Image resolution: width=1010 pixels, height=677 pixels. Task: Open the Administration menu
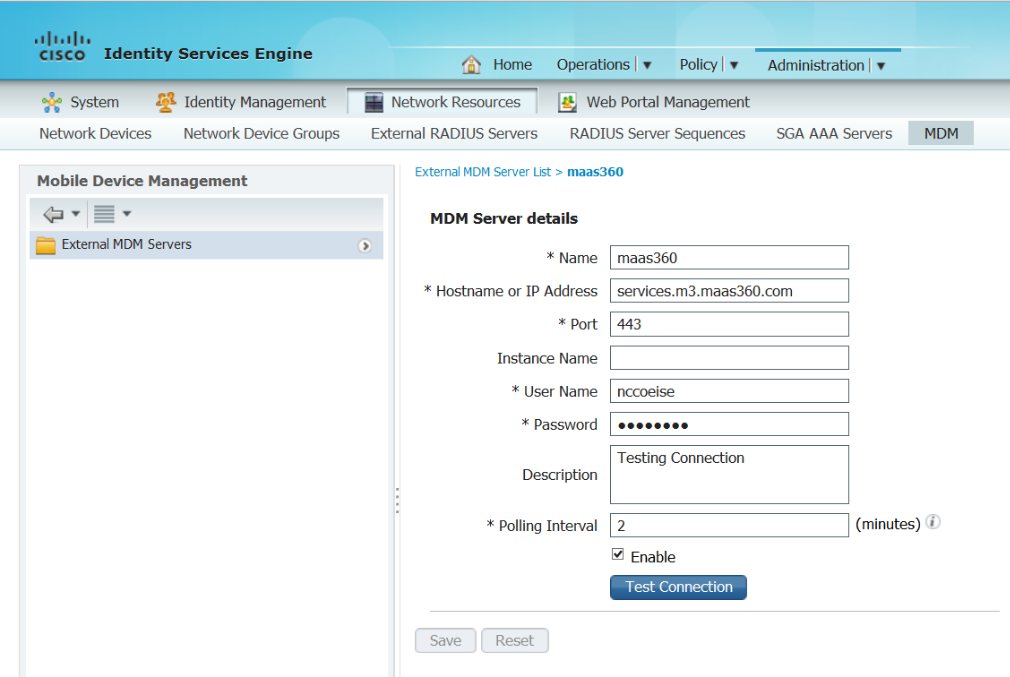[815, 66]
